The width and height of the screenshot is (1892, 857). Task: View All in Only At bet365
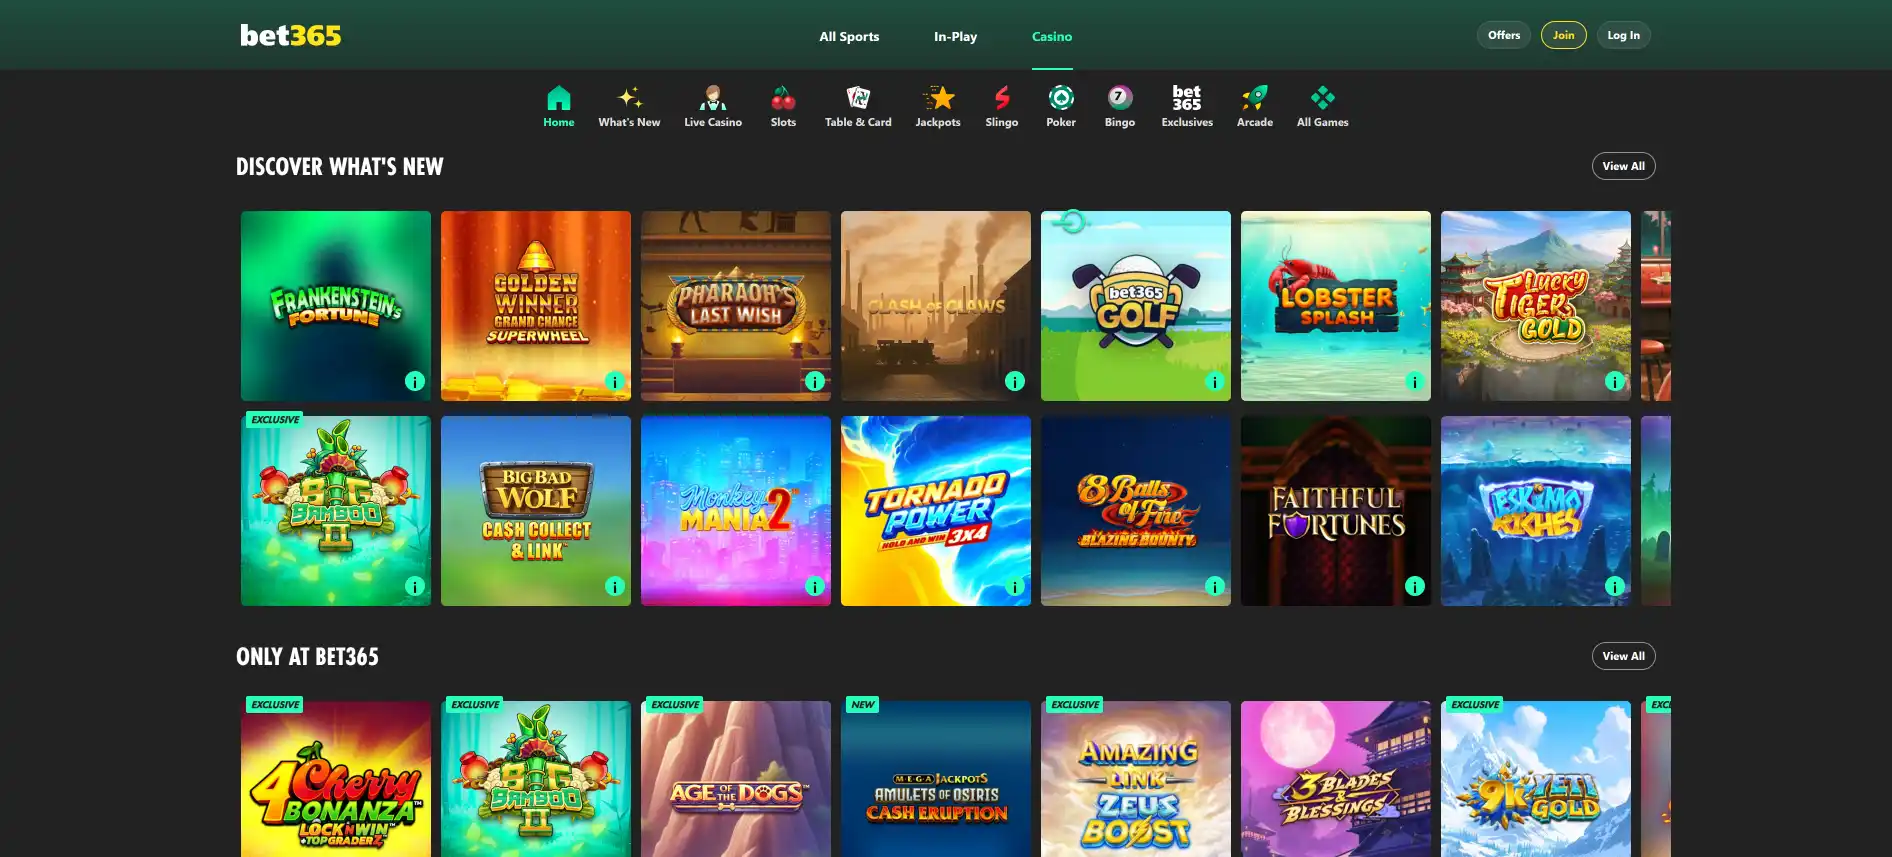point(1623,656)
